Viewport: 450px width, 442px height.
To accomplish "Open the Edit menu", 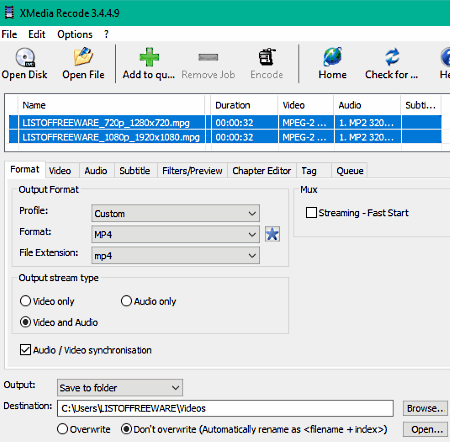I will point(37,34).
